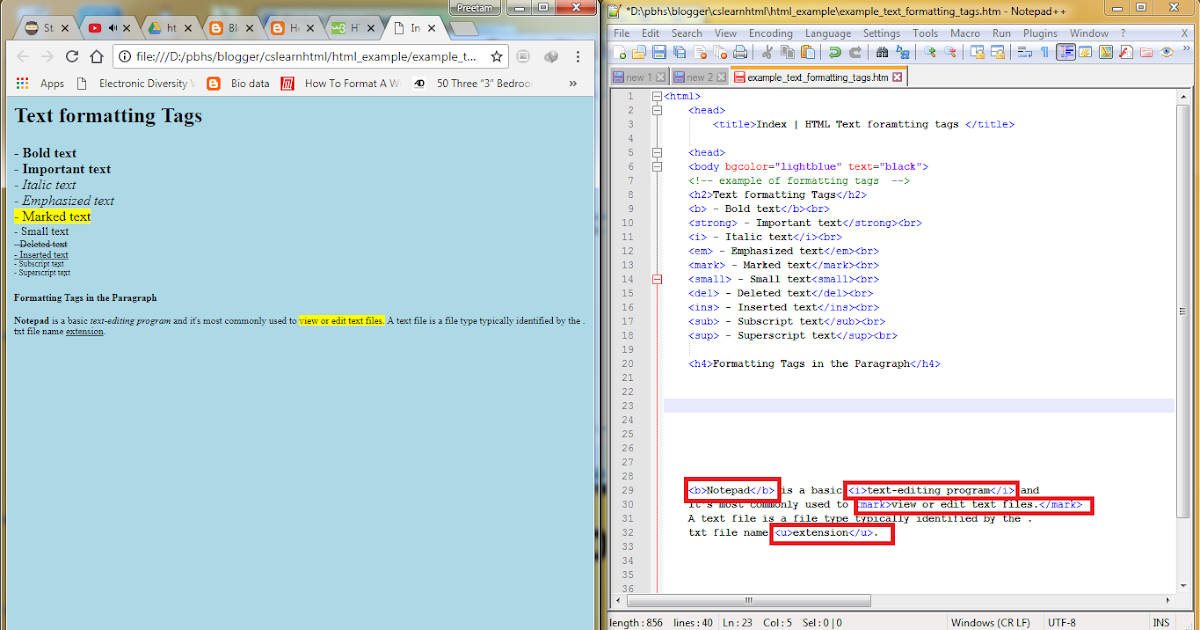Open the Encoding menu in Notepad++
Viewport: 1200px width, 630px height.
tap(770, 33)
